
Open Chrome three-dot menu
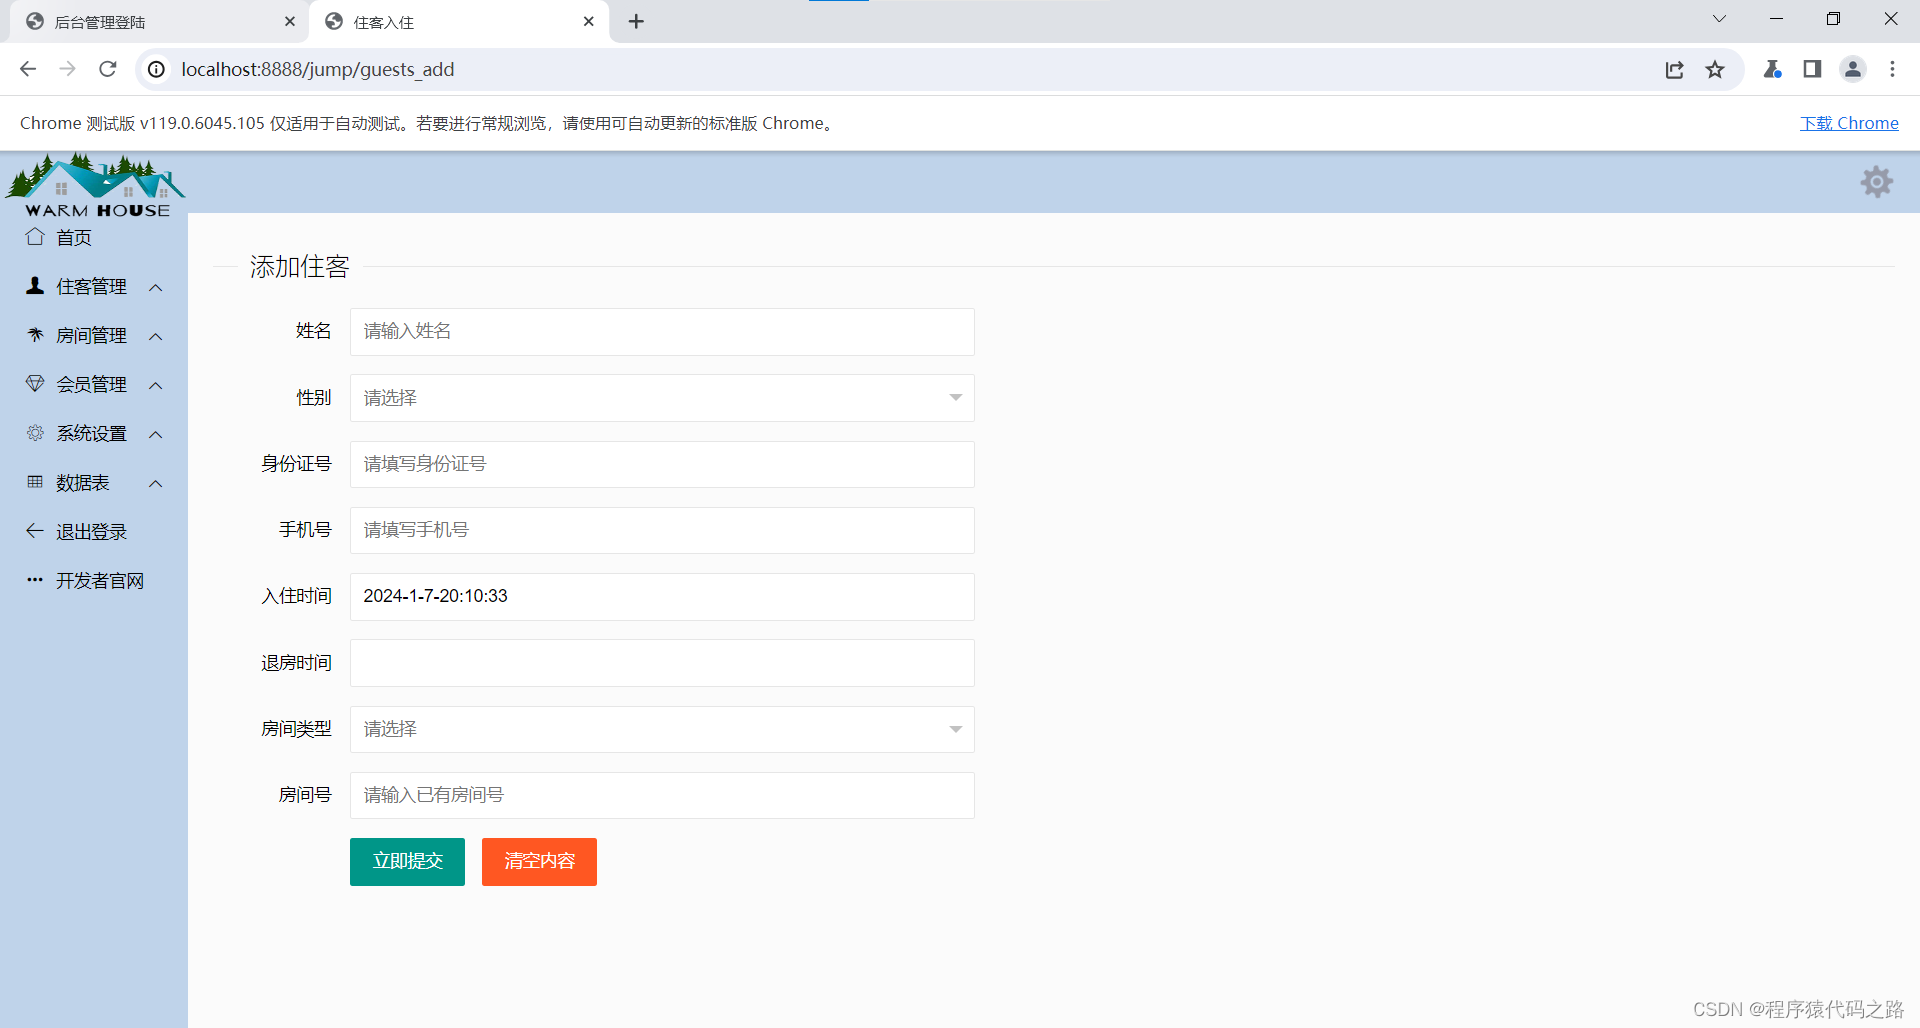tap(1892, 69)
